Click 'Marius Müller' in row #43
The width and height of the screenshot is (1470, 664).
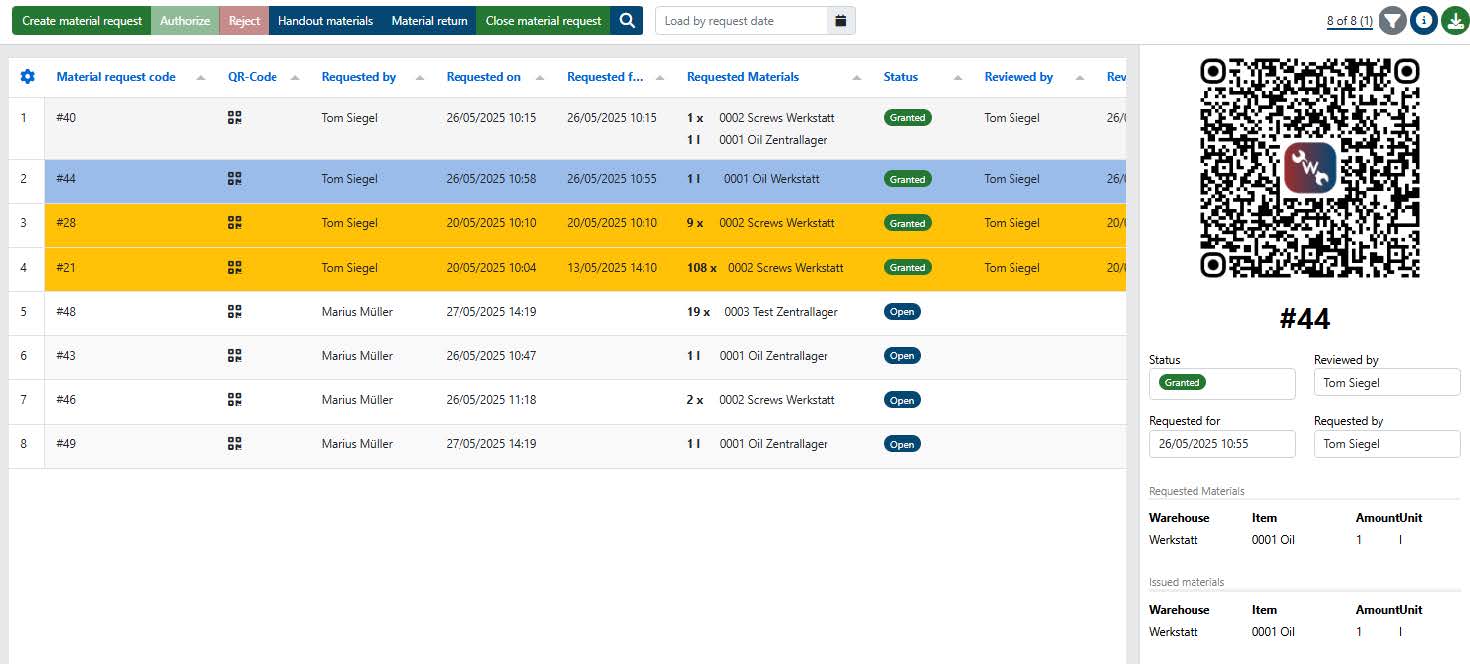357,355
